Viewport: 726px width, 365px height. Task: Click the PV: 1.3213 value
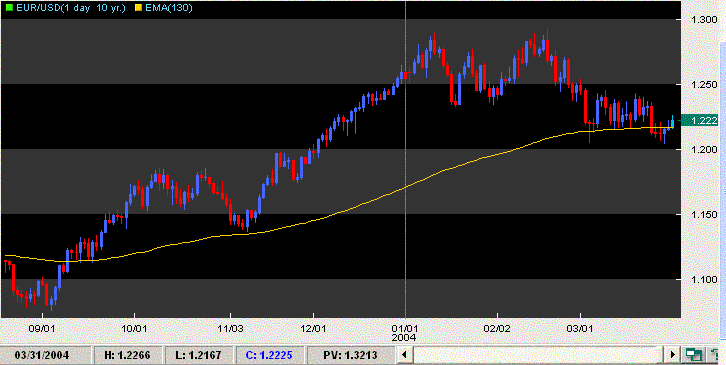[x=350, y=355]
